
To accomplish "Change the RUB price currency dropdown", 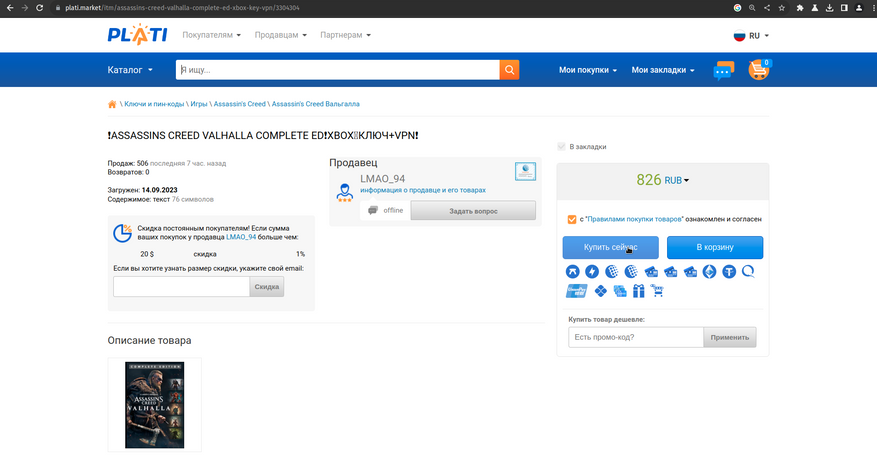I will click(676, 181).
